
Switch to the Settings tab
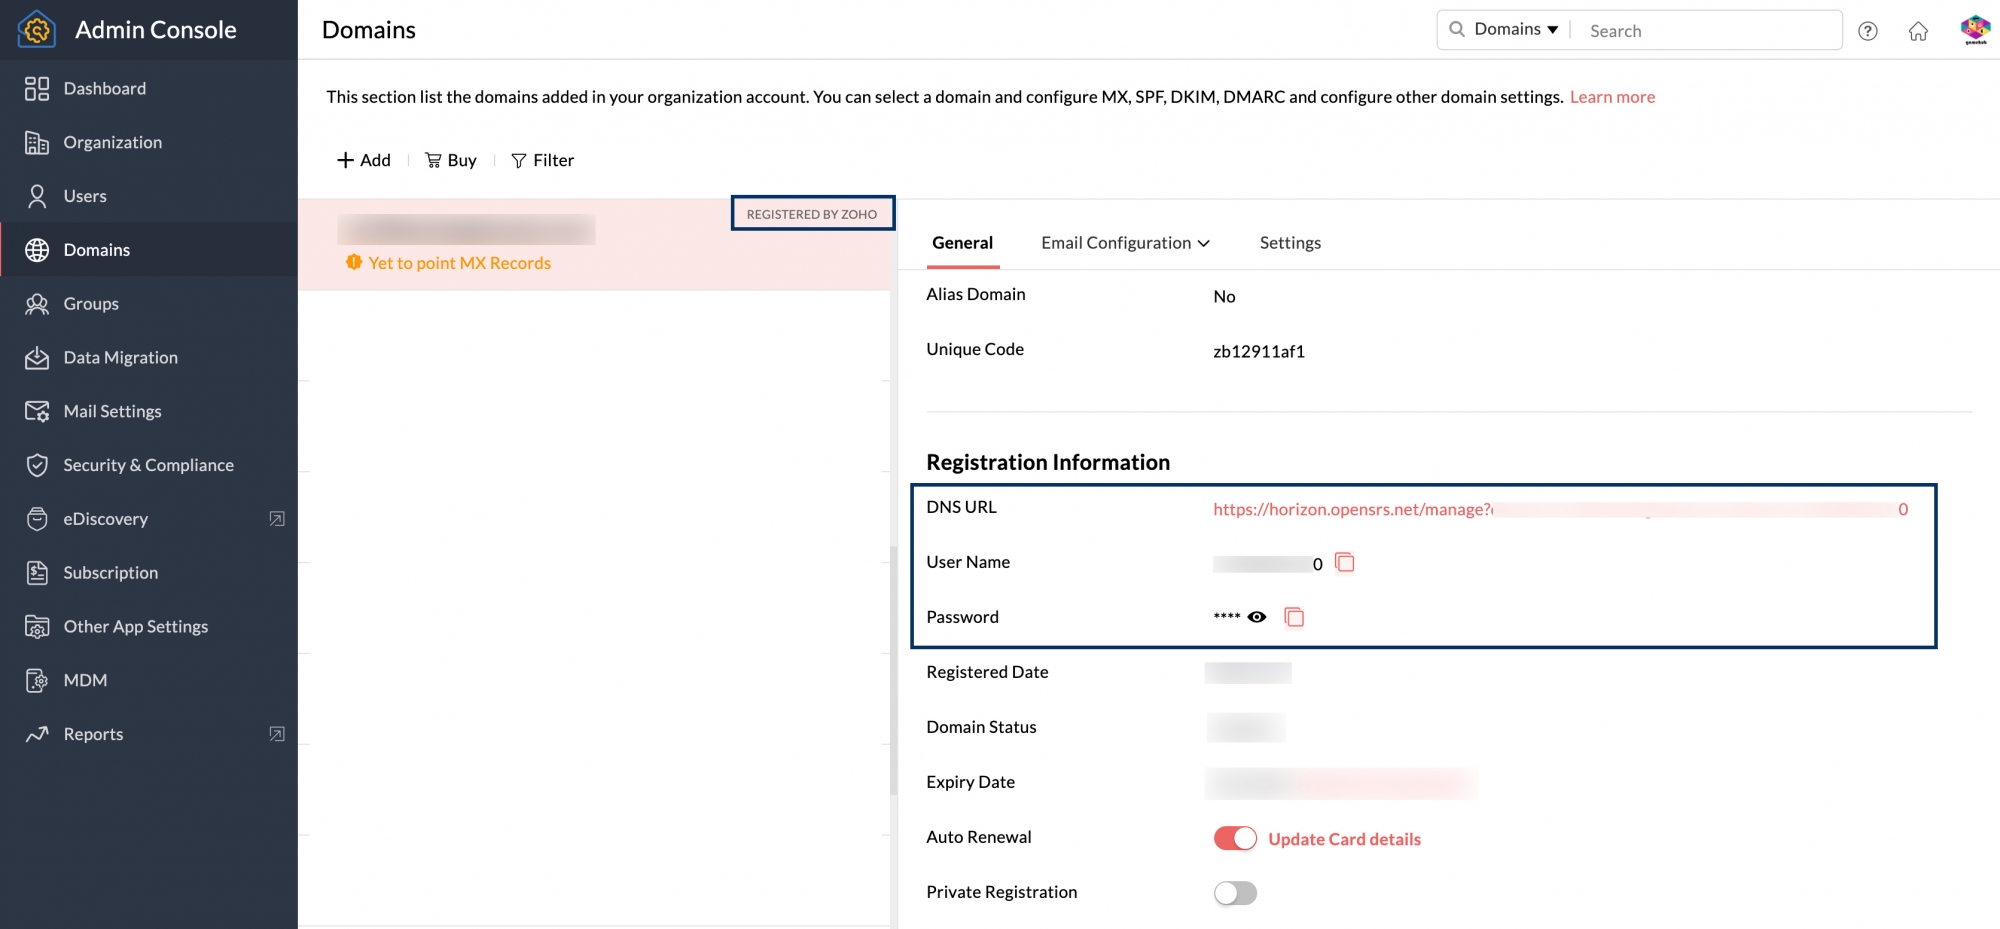[1290, 243]
